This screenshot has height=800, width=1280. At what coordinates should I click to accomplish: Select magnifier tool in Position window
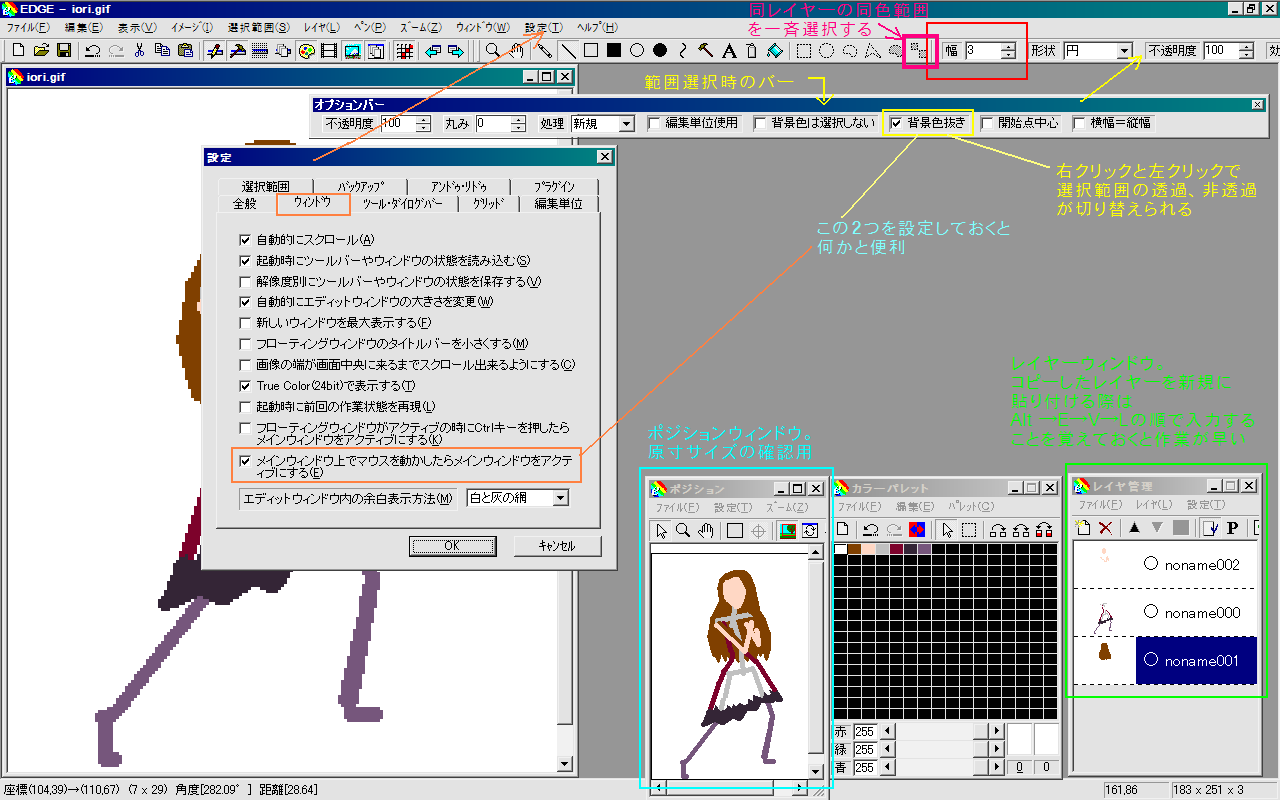(682, 530)
